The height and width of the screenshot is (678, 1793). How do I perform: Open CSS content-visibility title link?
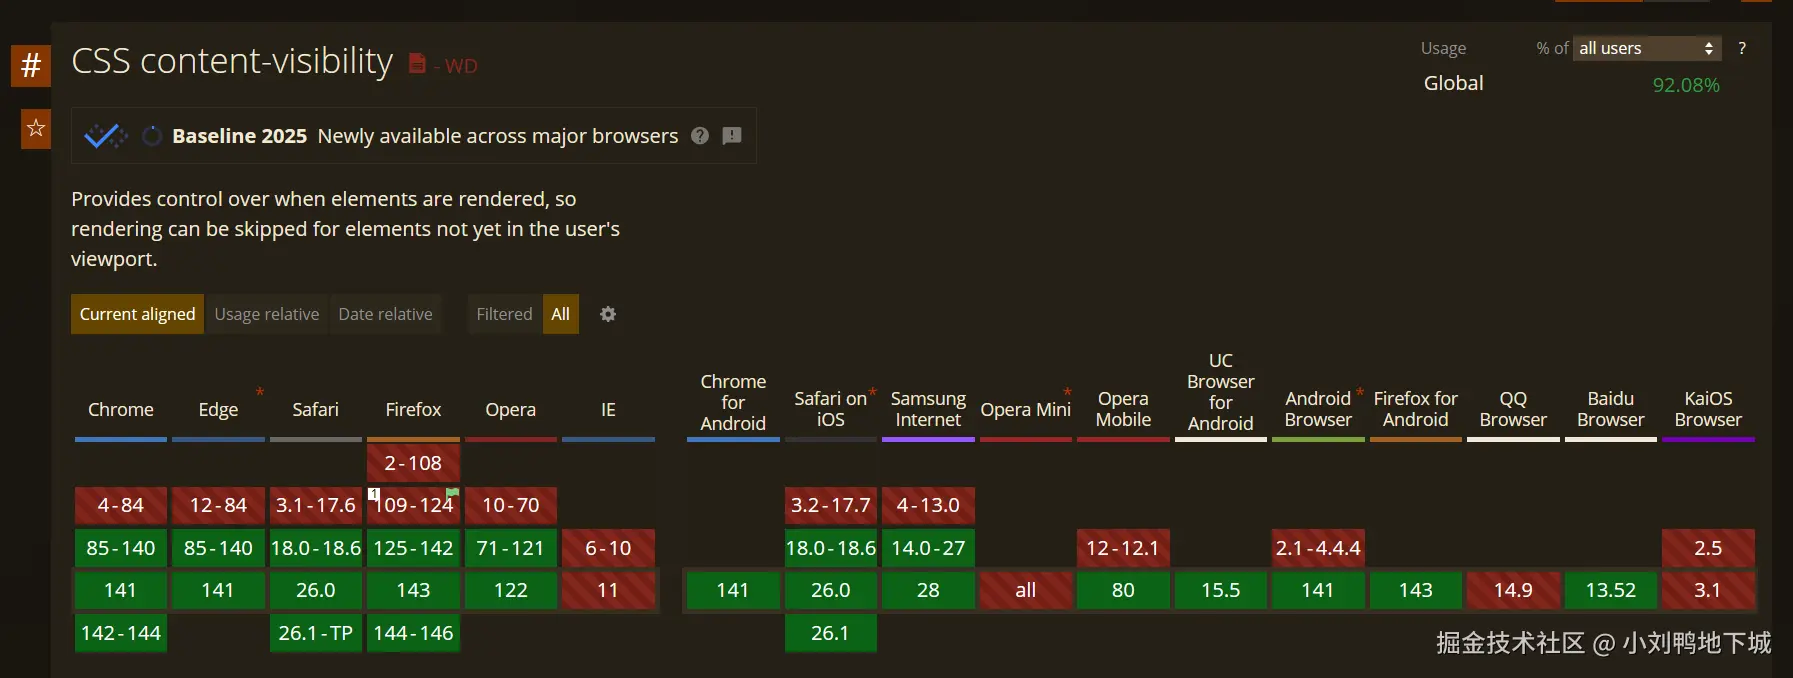(232, 62)
